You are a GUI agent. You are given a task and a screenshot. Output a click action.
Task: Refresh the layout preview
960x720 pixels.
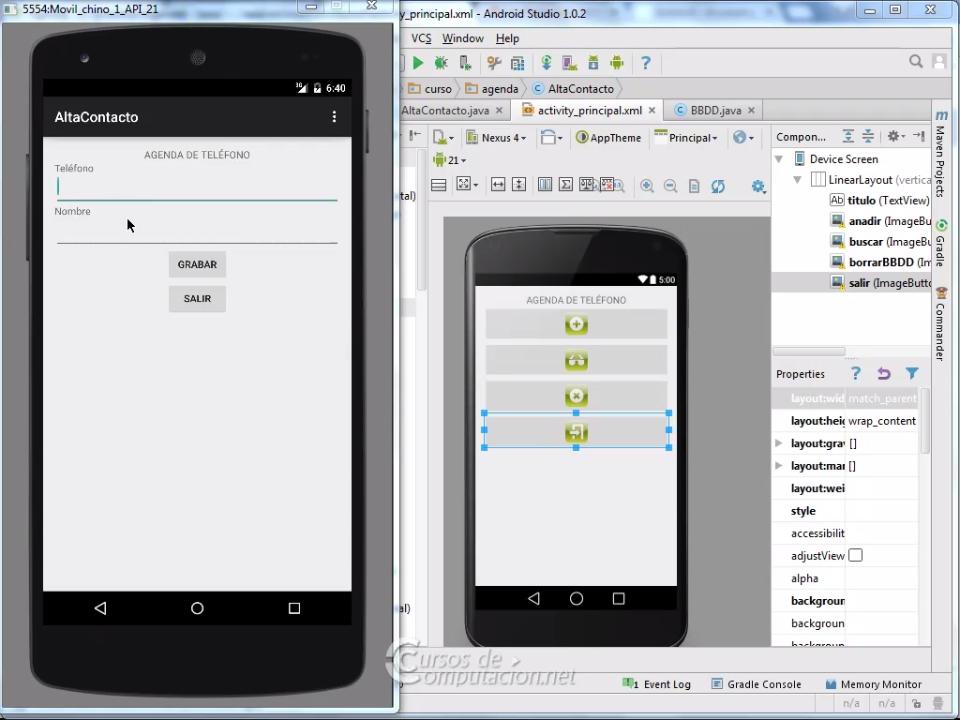click(x=718, y=186)
